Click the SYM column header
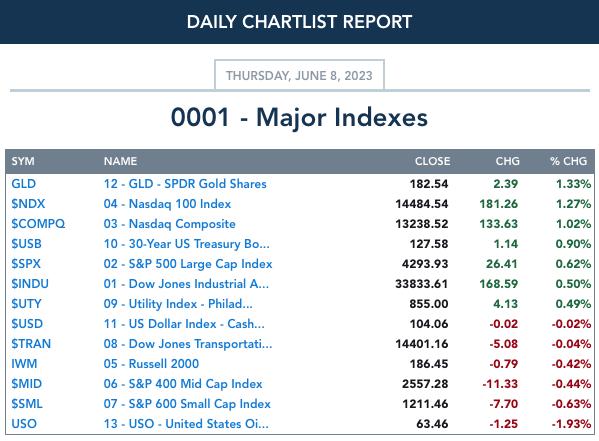Image resolution: width=599 pixels, height=441 pixels. point(23,161)
